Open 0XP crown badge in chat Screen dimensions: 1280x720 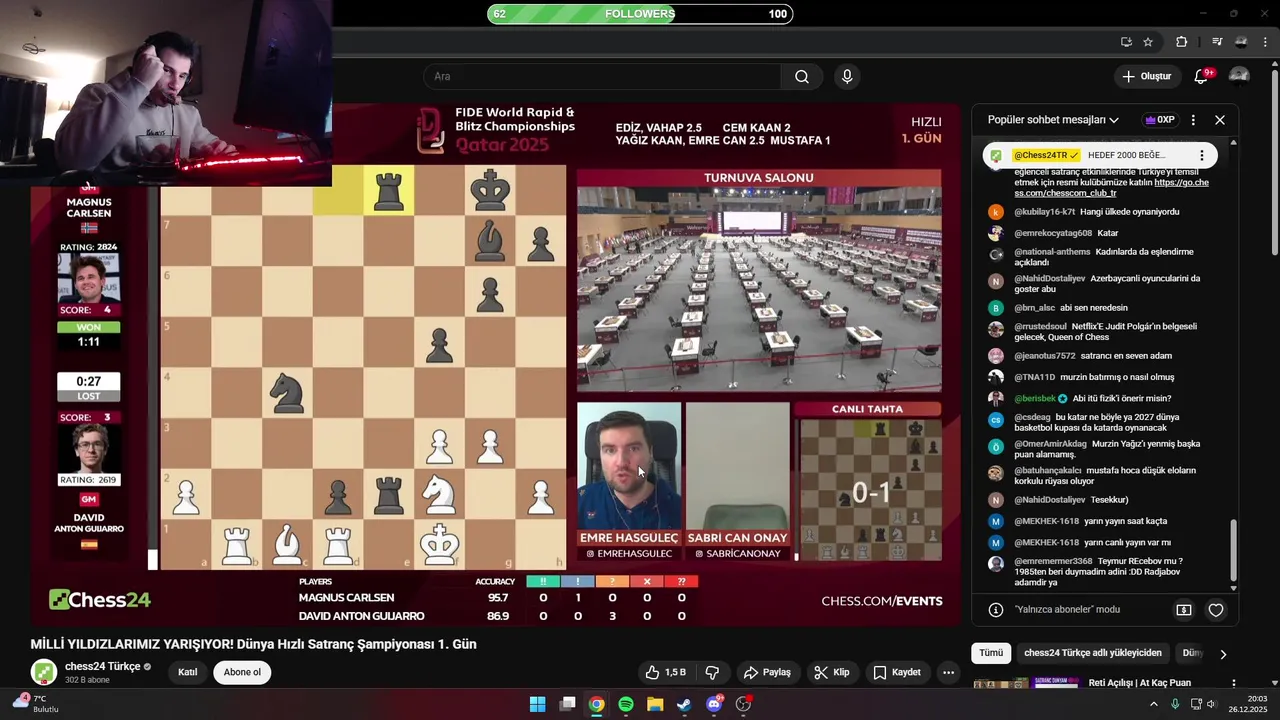pos(1160,120)
